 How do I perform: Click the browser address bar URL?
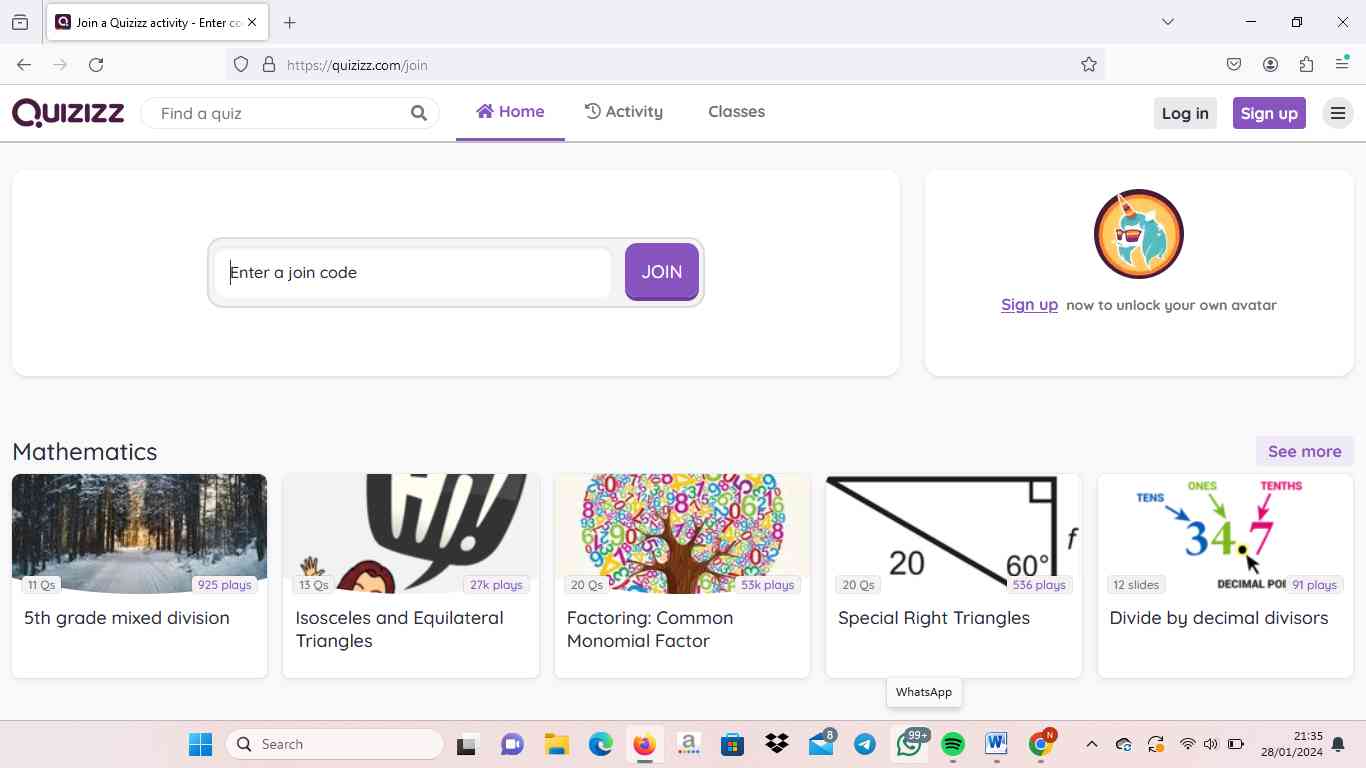pos(358,64)
